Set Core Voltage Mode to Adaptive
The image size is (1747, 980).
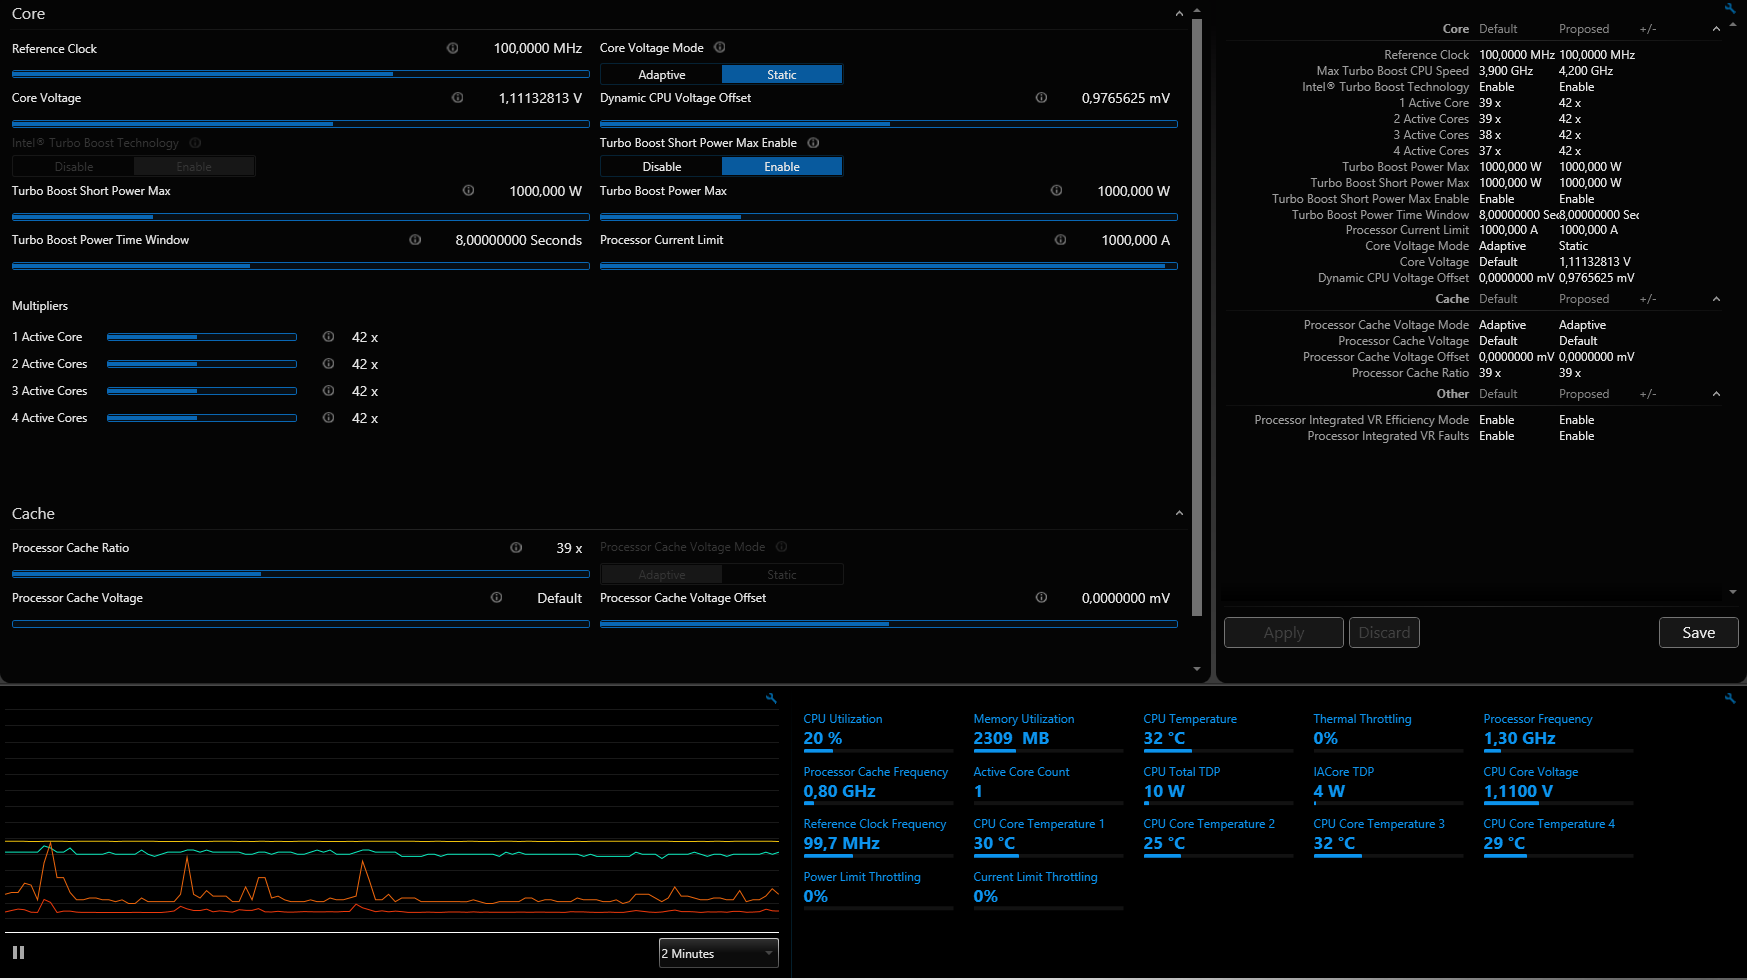click(x=661, y=75)
